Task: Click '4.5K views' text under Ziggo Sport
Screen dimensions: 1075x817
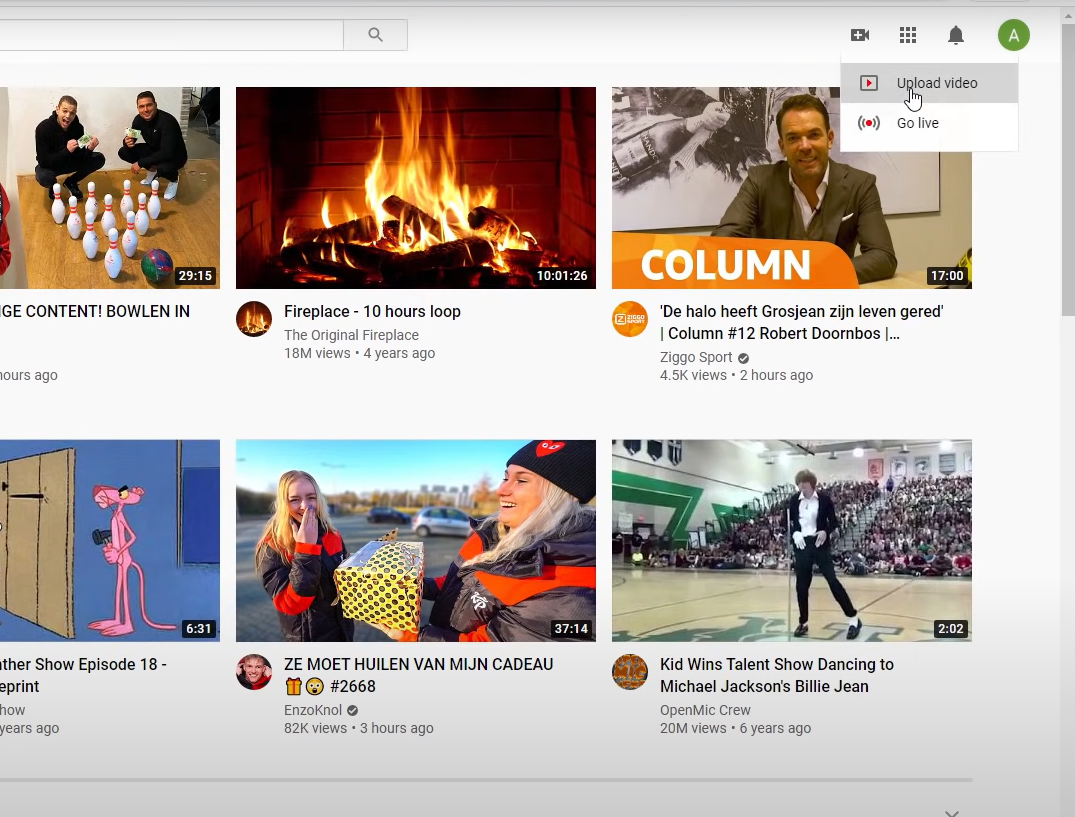Action: tap(692, 376)
